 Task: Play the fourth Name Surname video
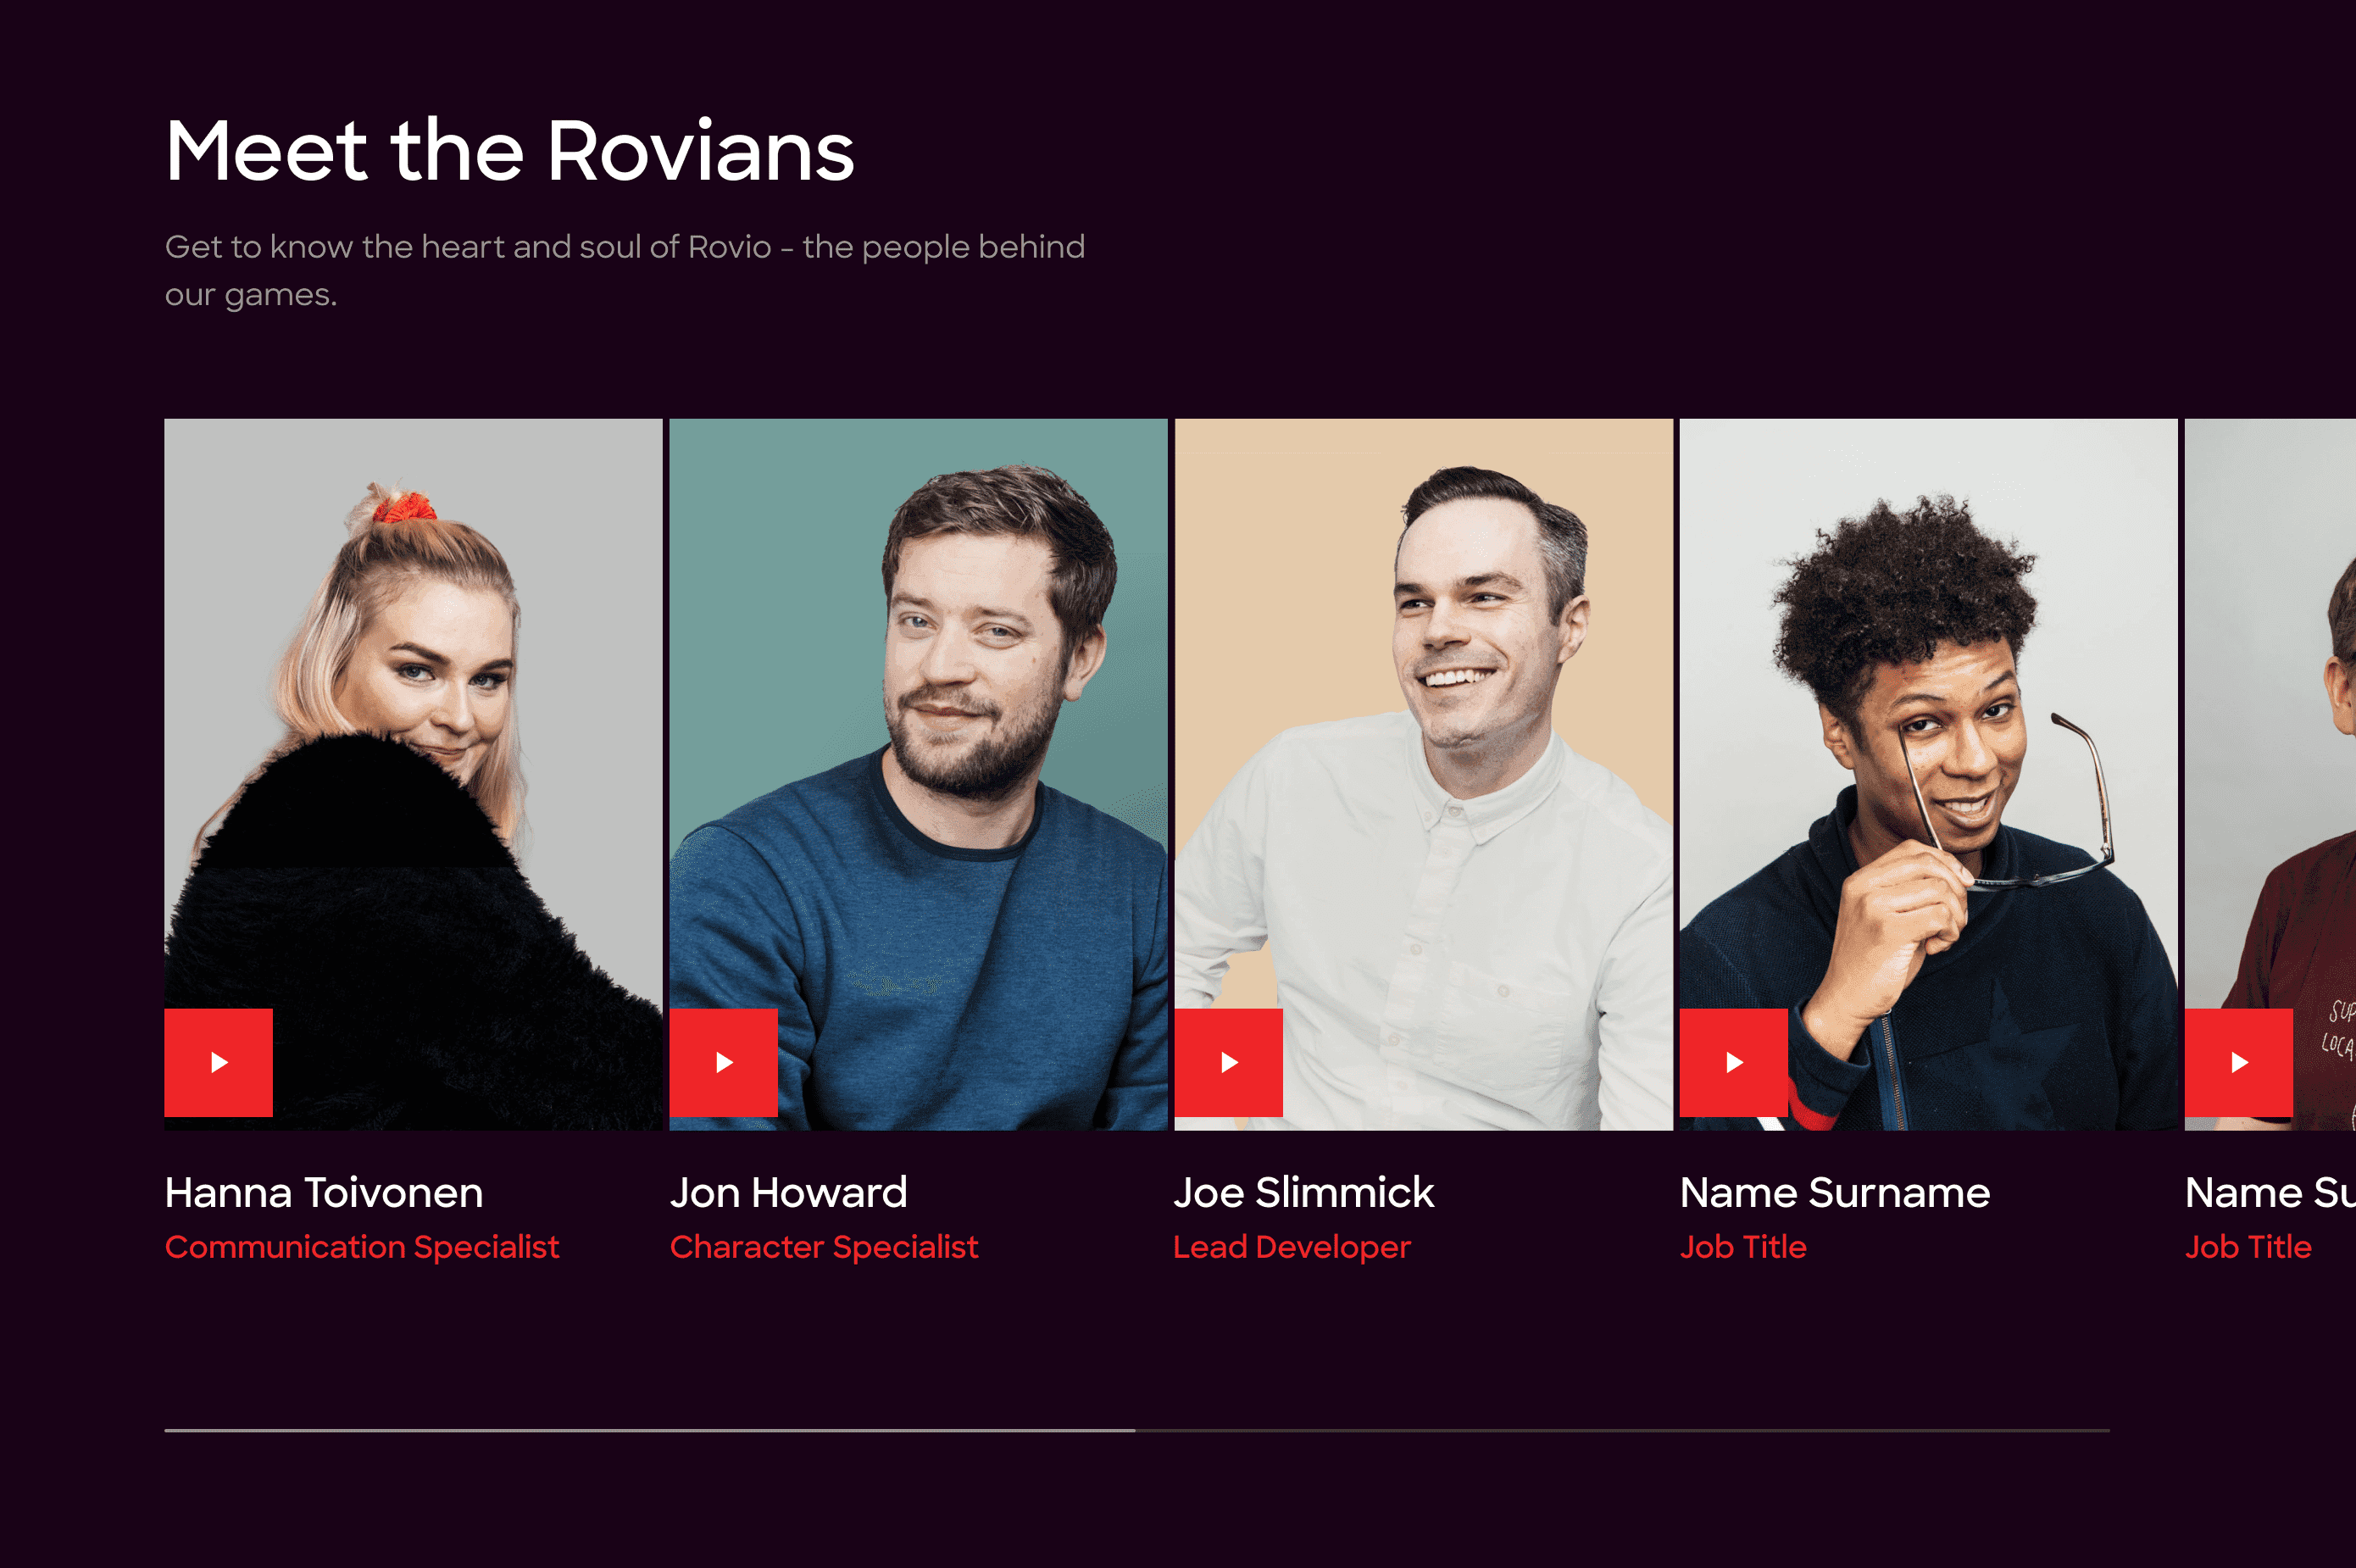pyautogui.click(x=1733, y=1062)
